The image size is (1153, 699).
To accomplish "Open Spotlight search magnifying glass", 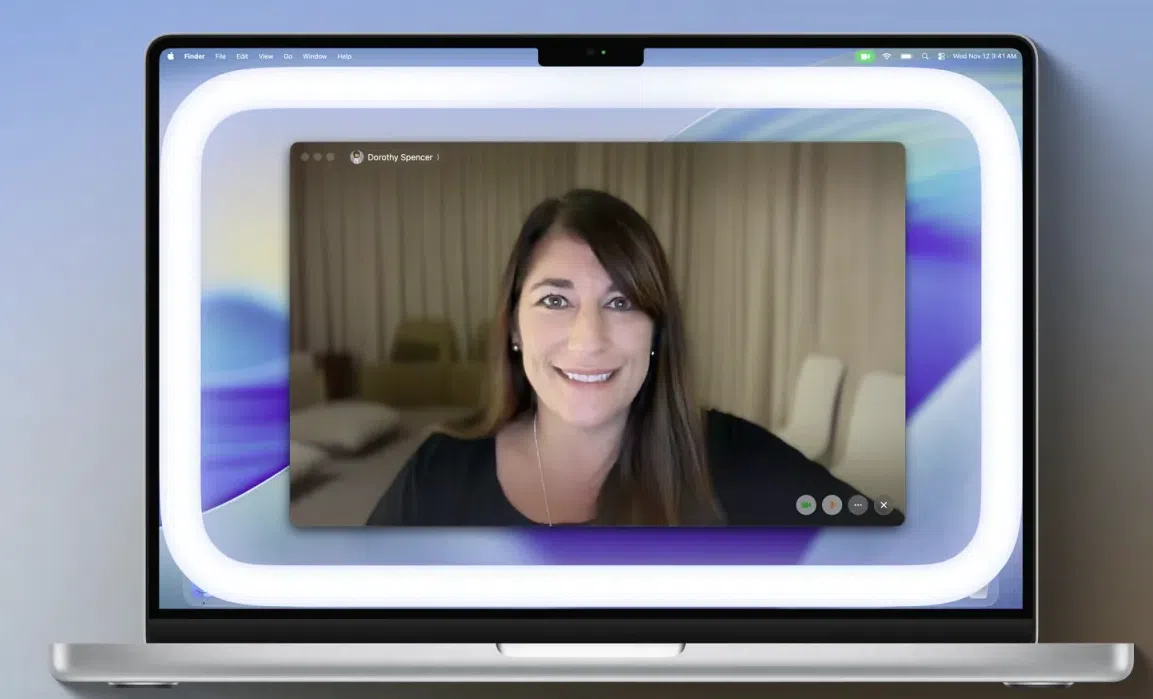I will click(925, 56).
